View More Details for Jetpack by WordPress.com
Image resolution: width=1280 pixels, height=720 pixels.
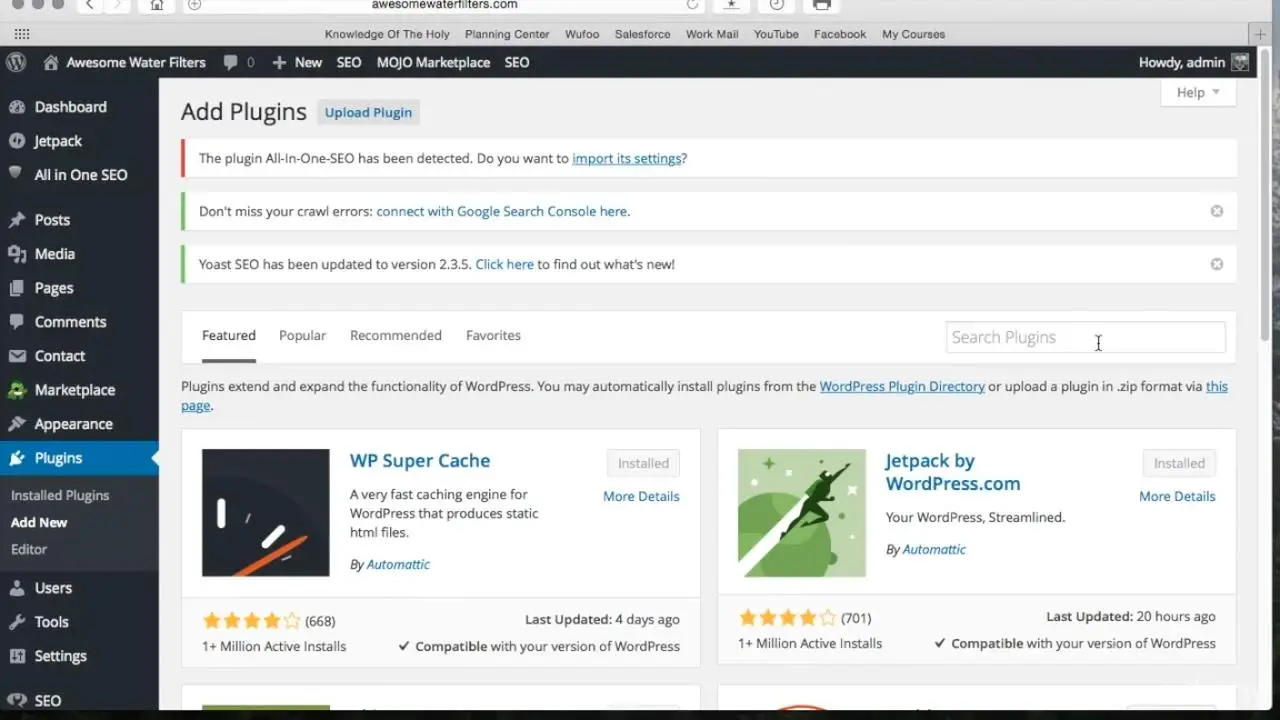pyautogui.click(x=1177, y=496)
